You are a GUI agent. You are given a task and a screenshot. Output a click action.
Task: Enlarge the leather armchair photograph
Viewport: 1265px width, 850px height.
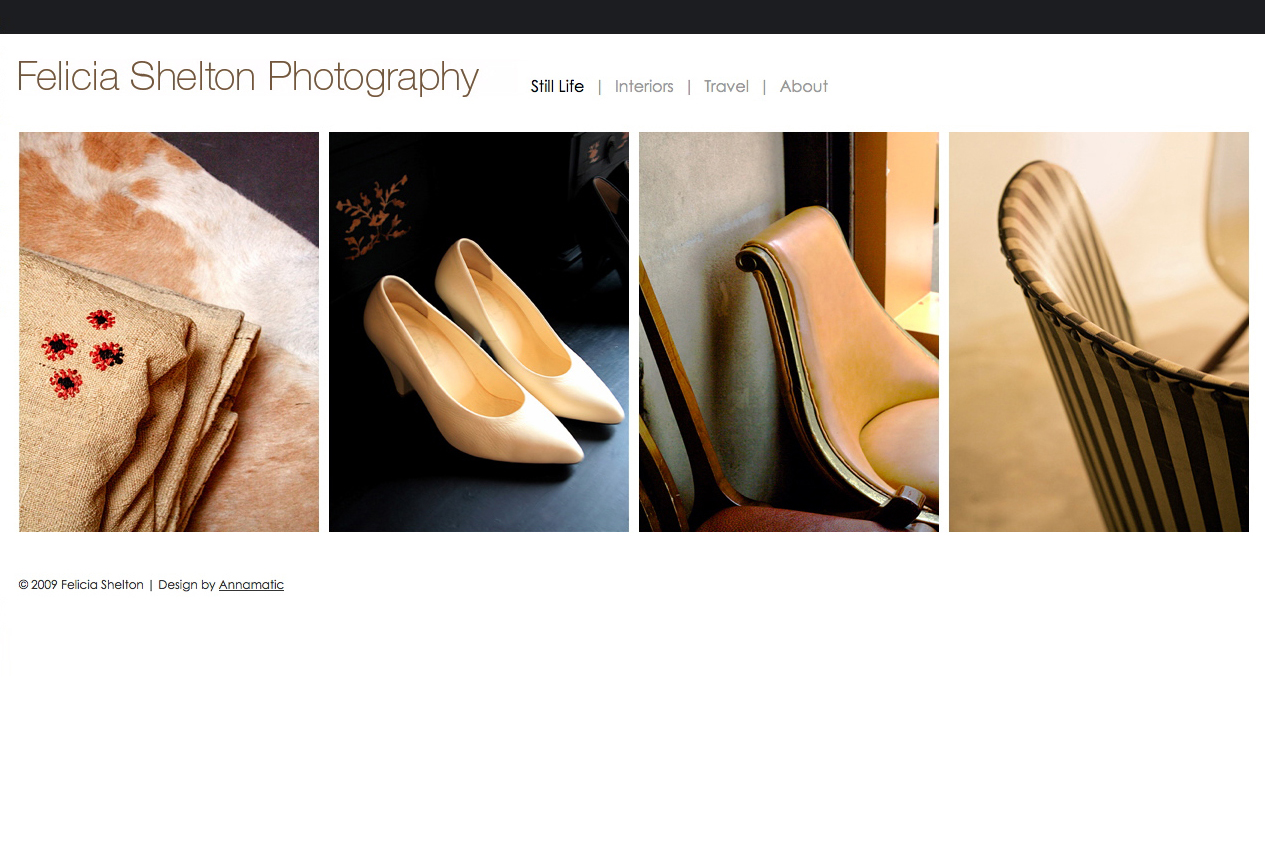click(x=788, y=331)
